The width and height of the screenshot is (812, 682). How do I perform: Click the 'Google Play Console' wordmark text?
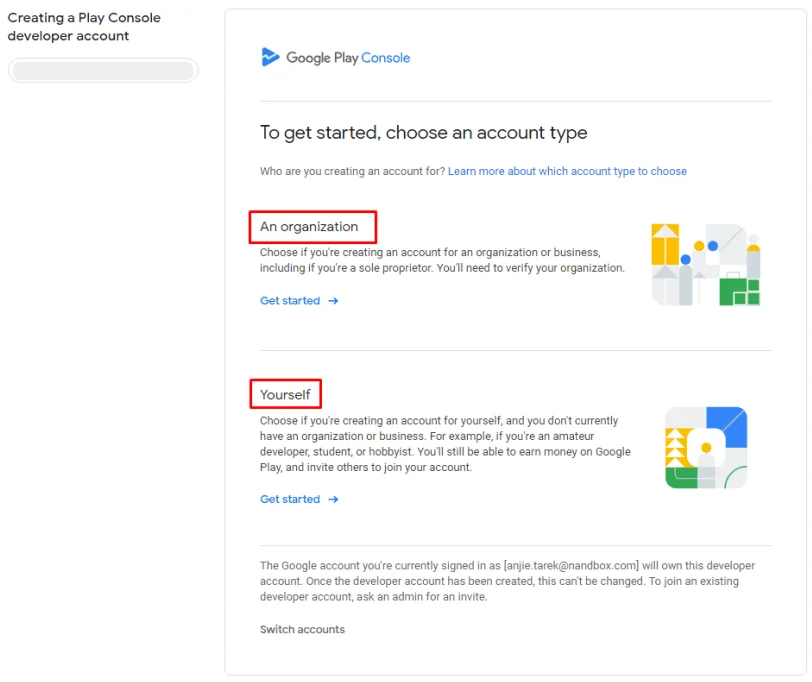[x=348, y=57]
